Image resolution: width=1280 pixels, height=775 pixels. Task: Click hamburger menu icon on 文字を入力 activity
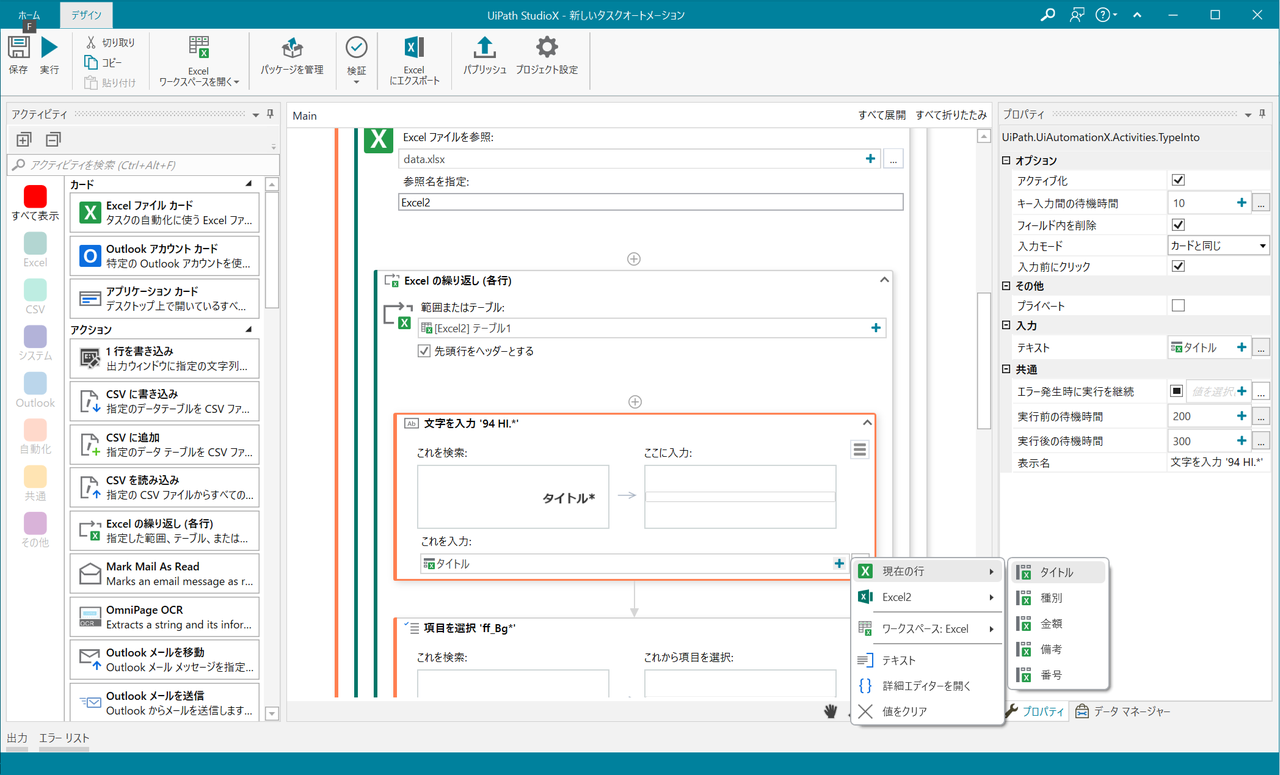click(x=859, y=450)
